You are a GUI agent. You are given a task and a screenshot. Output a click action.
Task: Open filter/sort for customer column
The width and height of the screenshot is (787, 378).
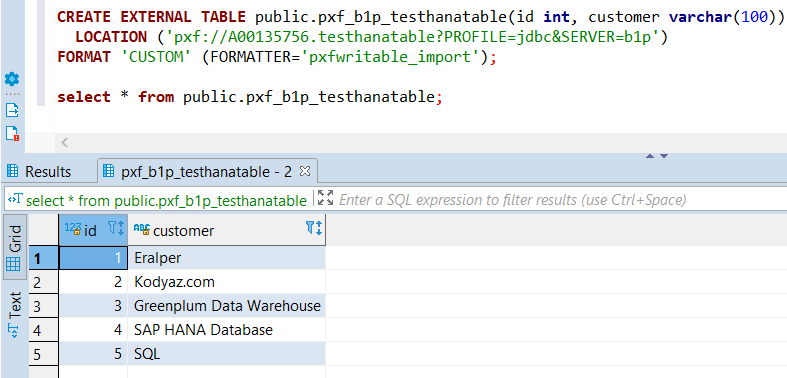(x=314, y=228)
